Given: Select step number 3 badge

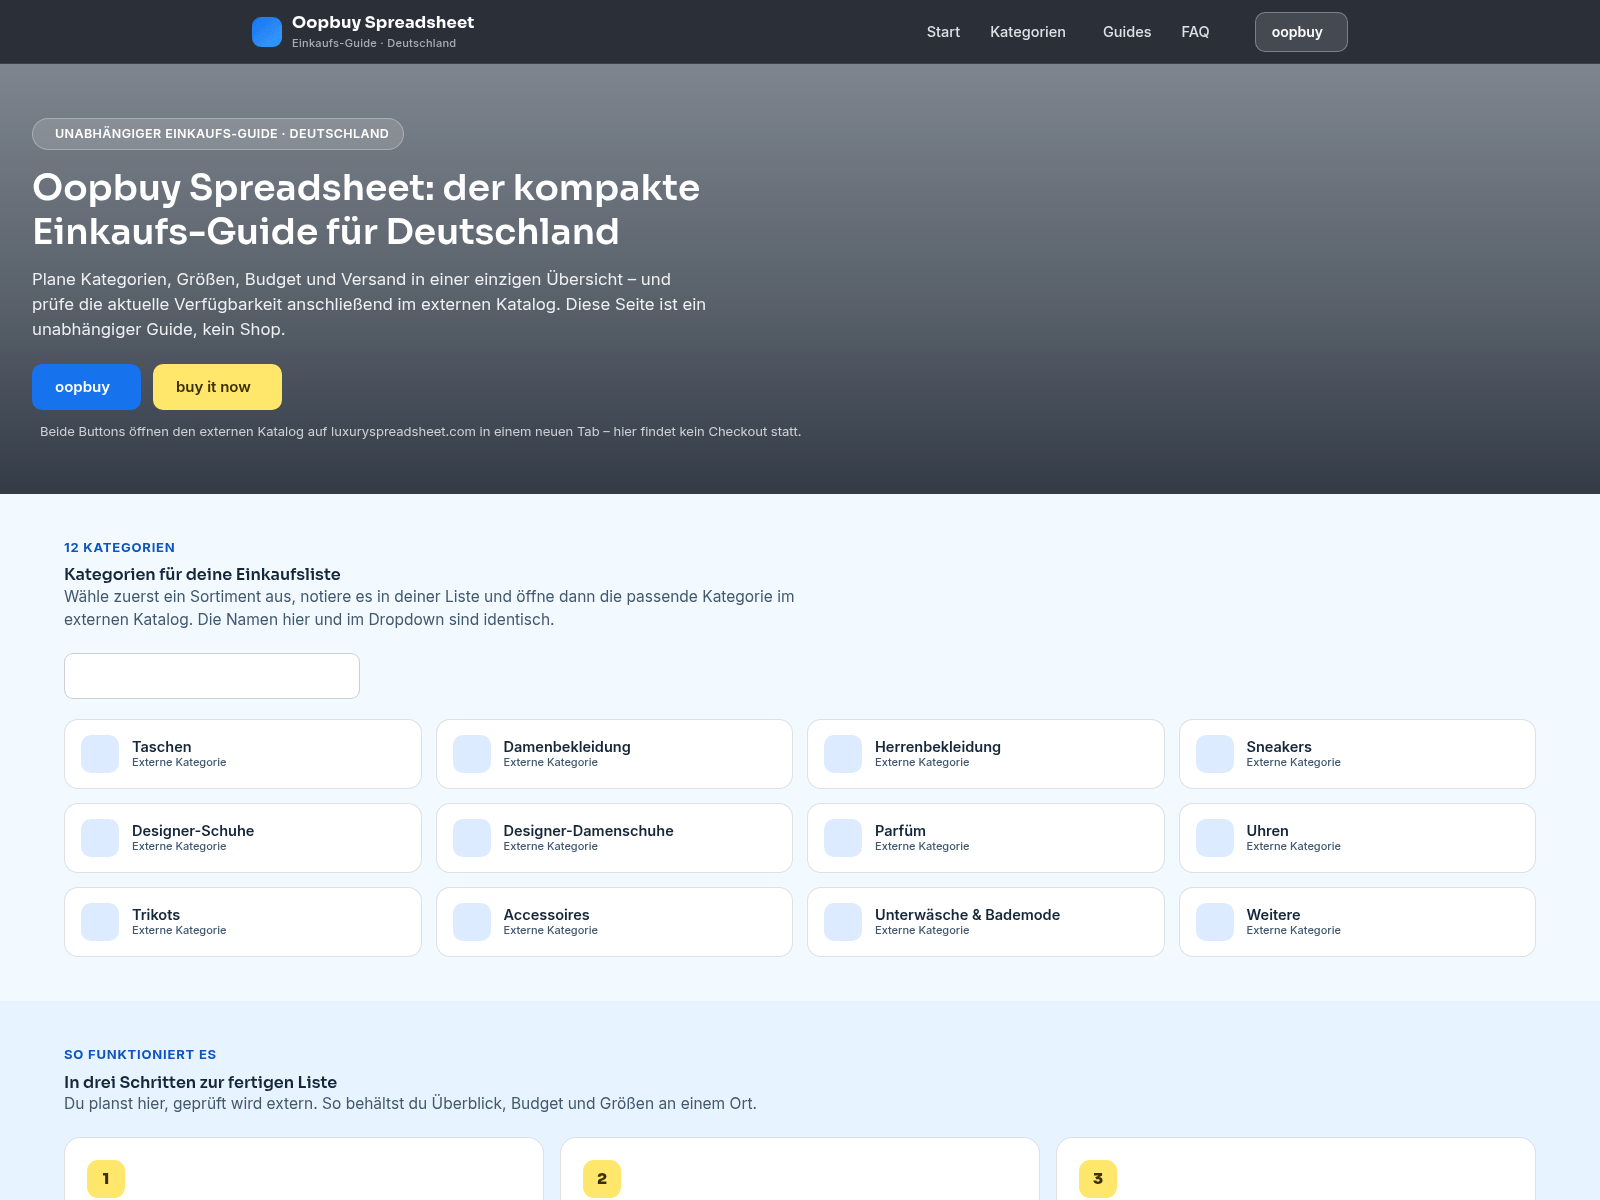Looking at the screenshot, I should point(1098,1179).
